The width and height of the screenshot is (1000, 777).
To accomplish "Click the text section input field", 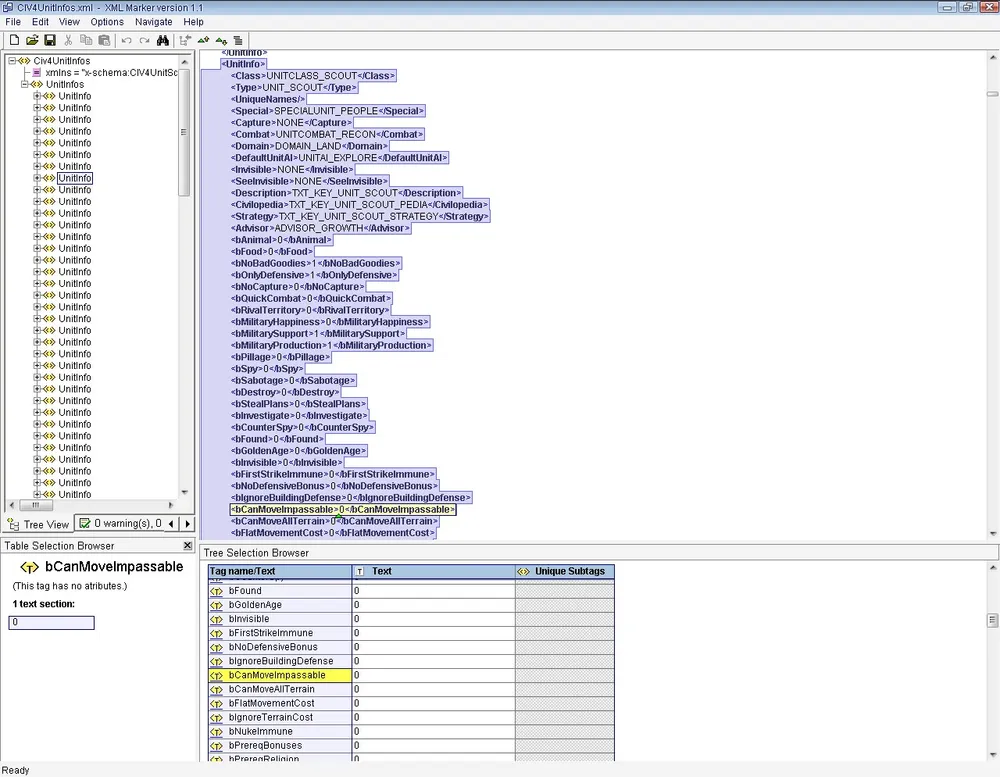I will pos(52,623).
